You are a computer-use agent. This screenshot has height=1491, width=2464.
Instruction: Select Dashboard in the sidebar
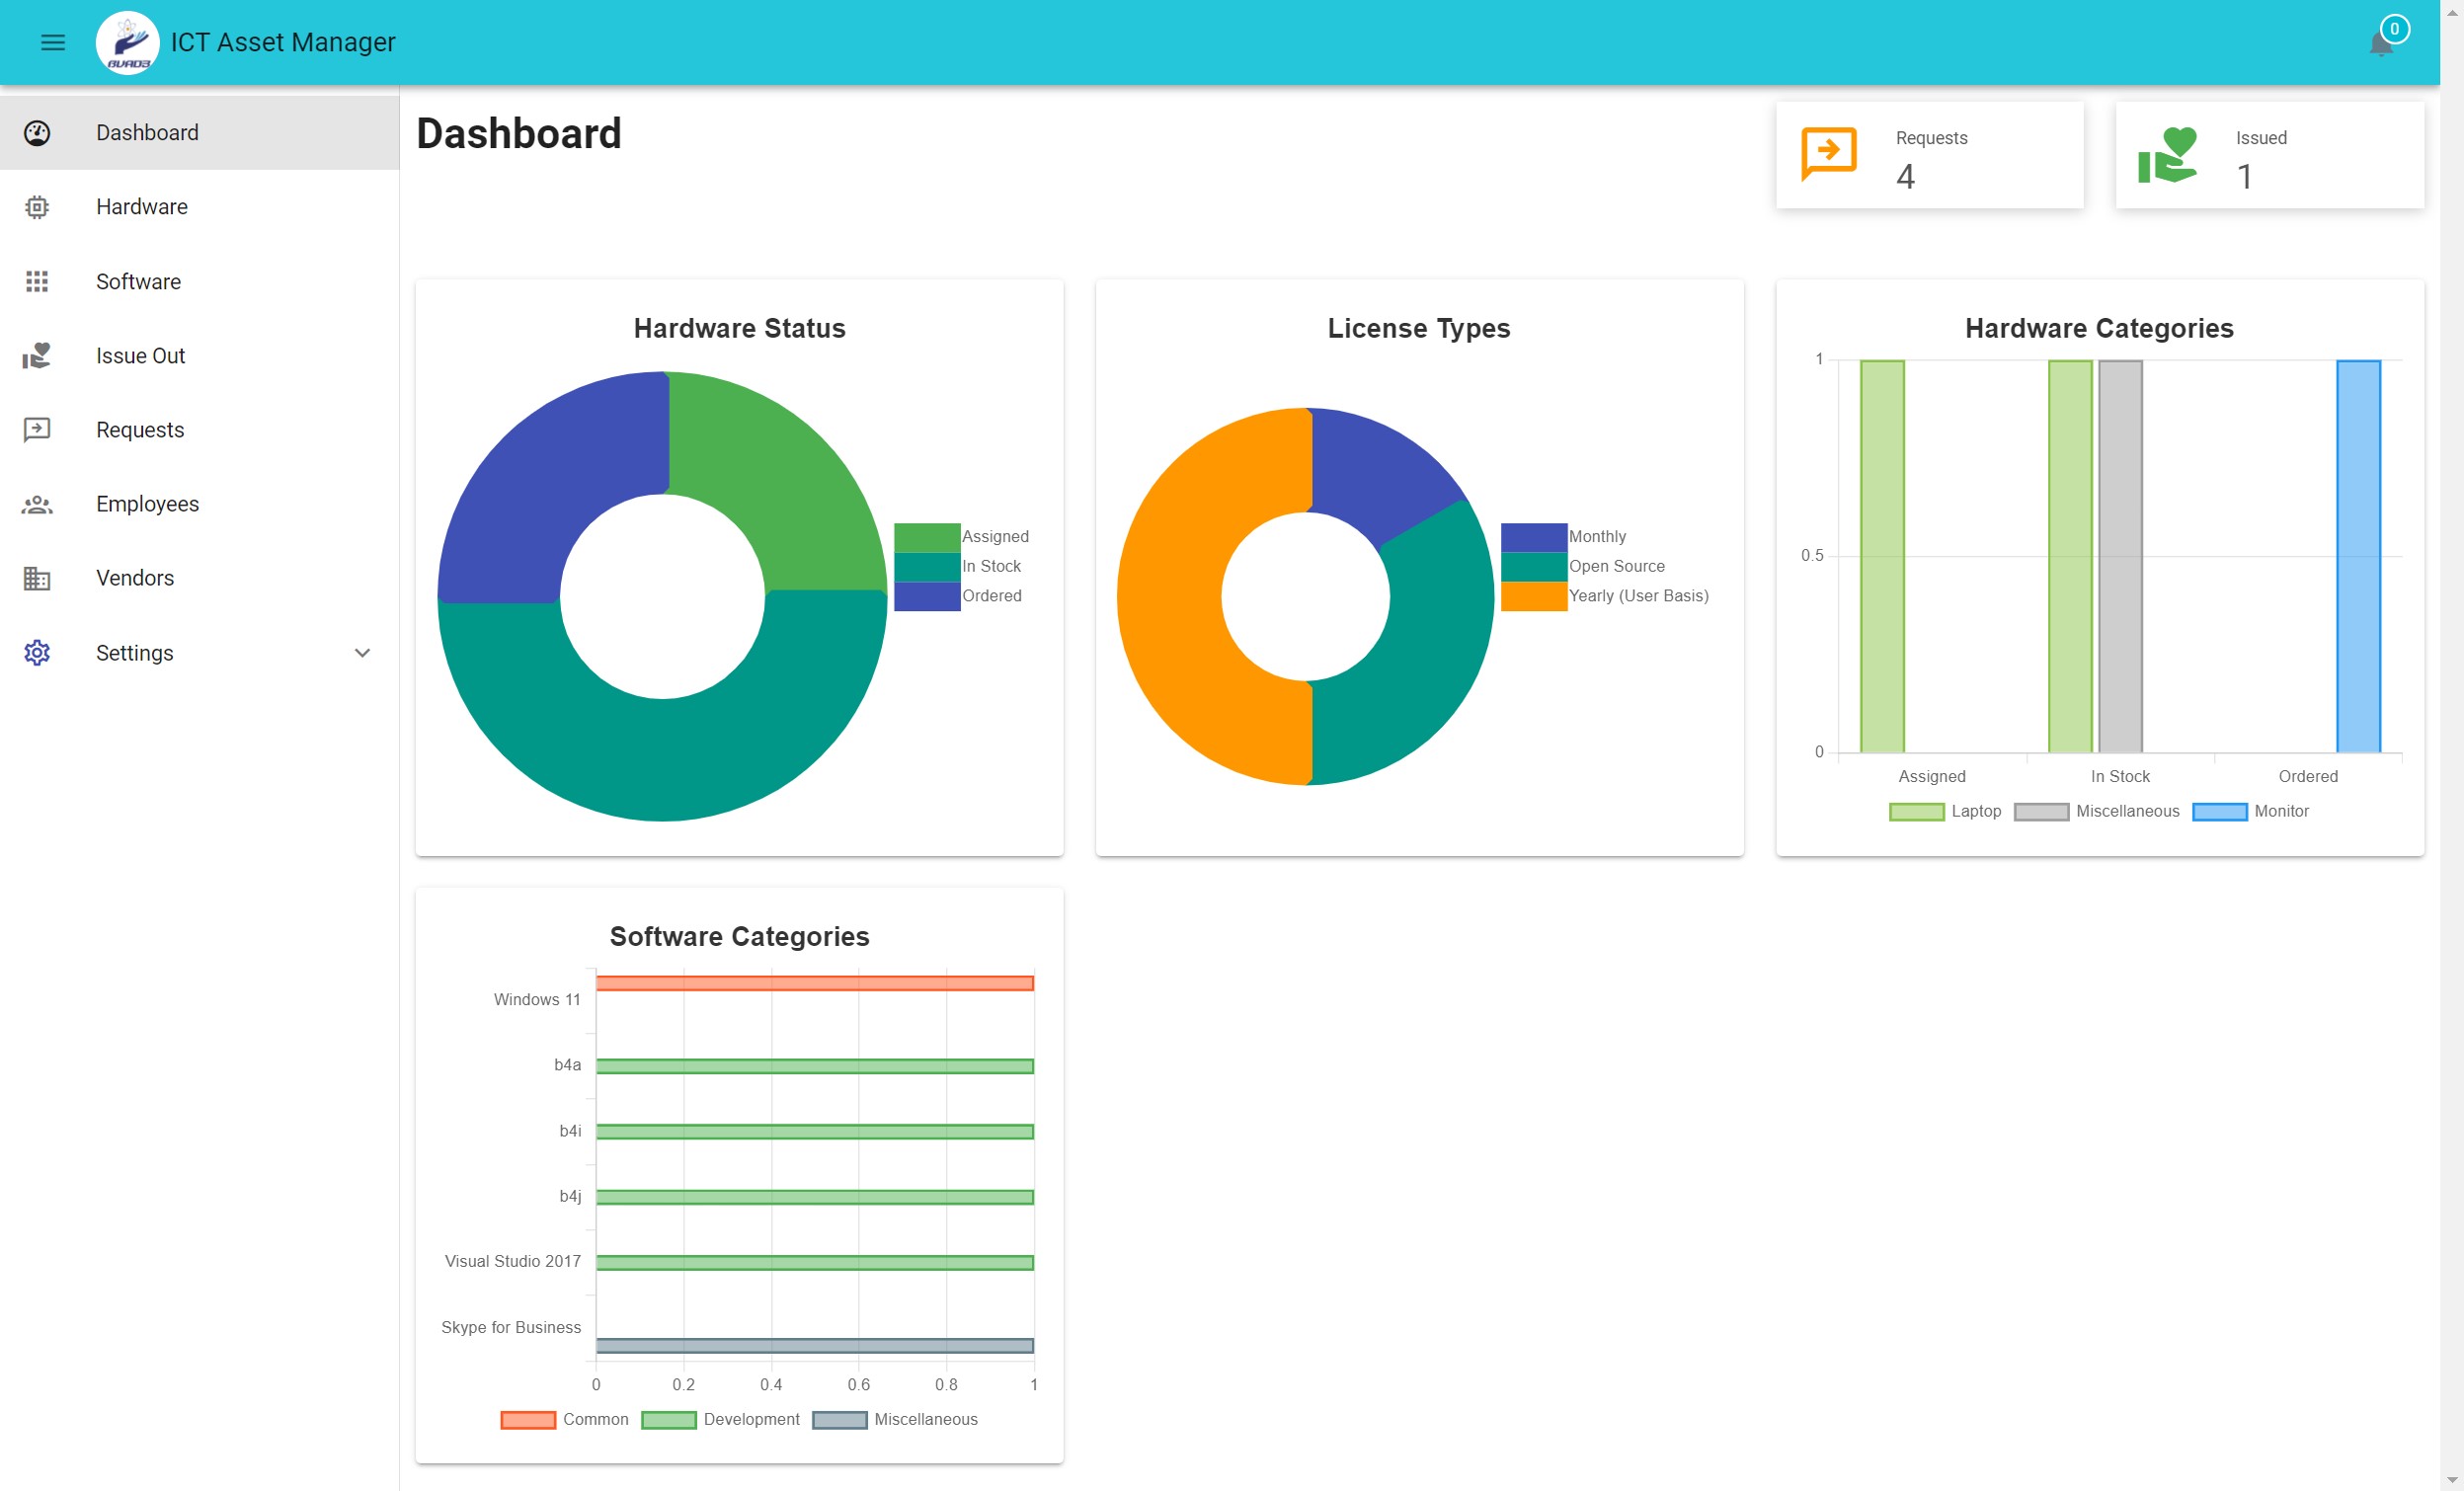pos(147,133)
